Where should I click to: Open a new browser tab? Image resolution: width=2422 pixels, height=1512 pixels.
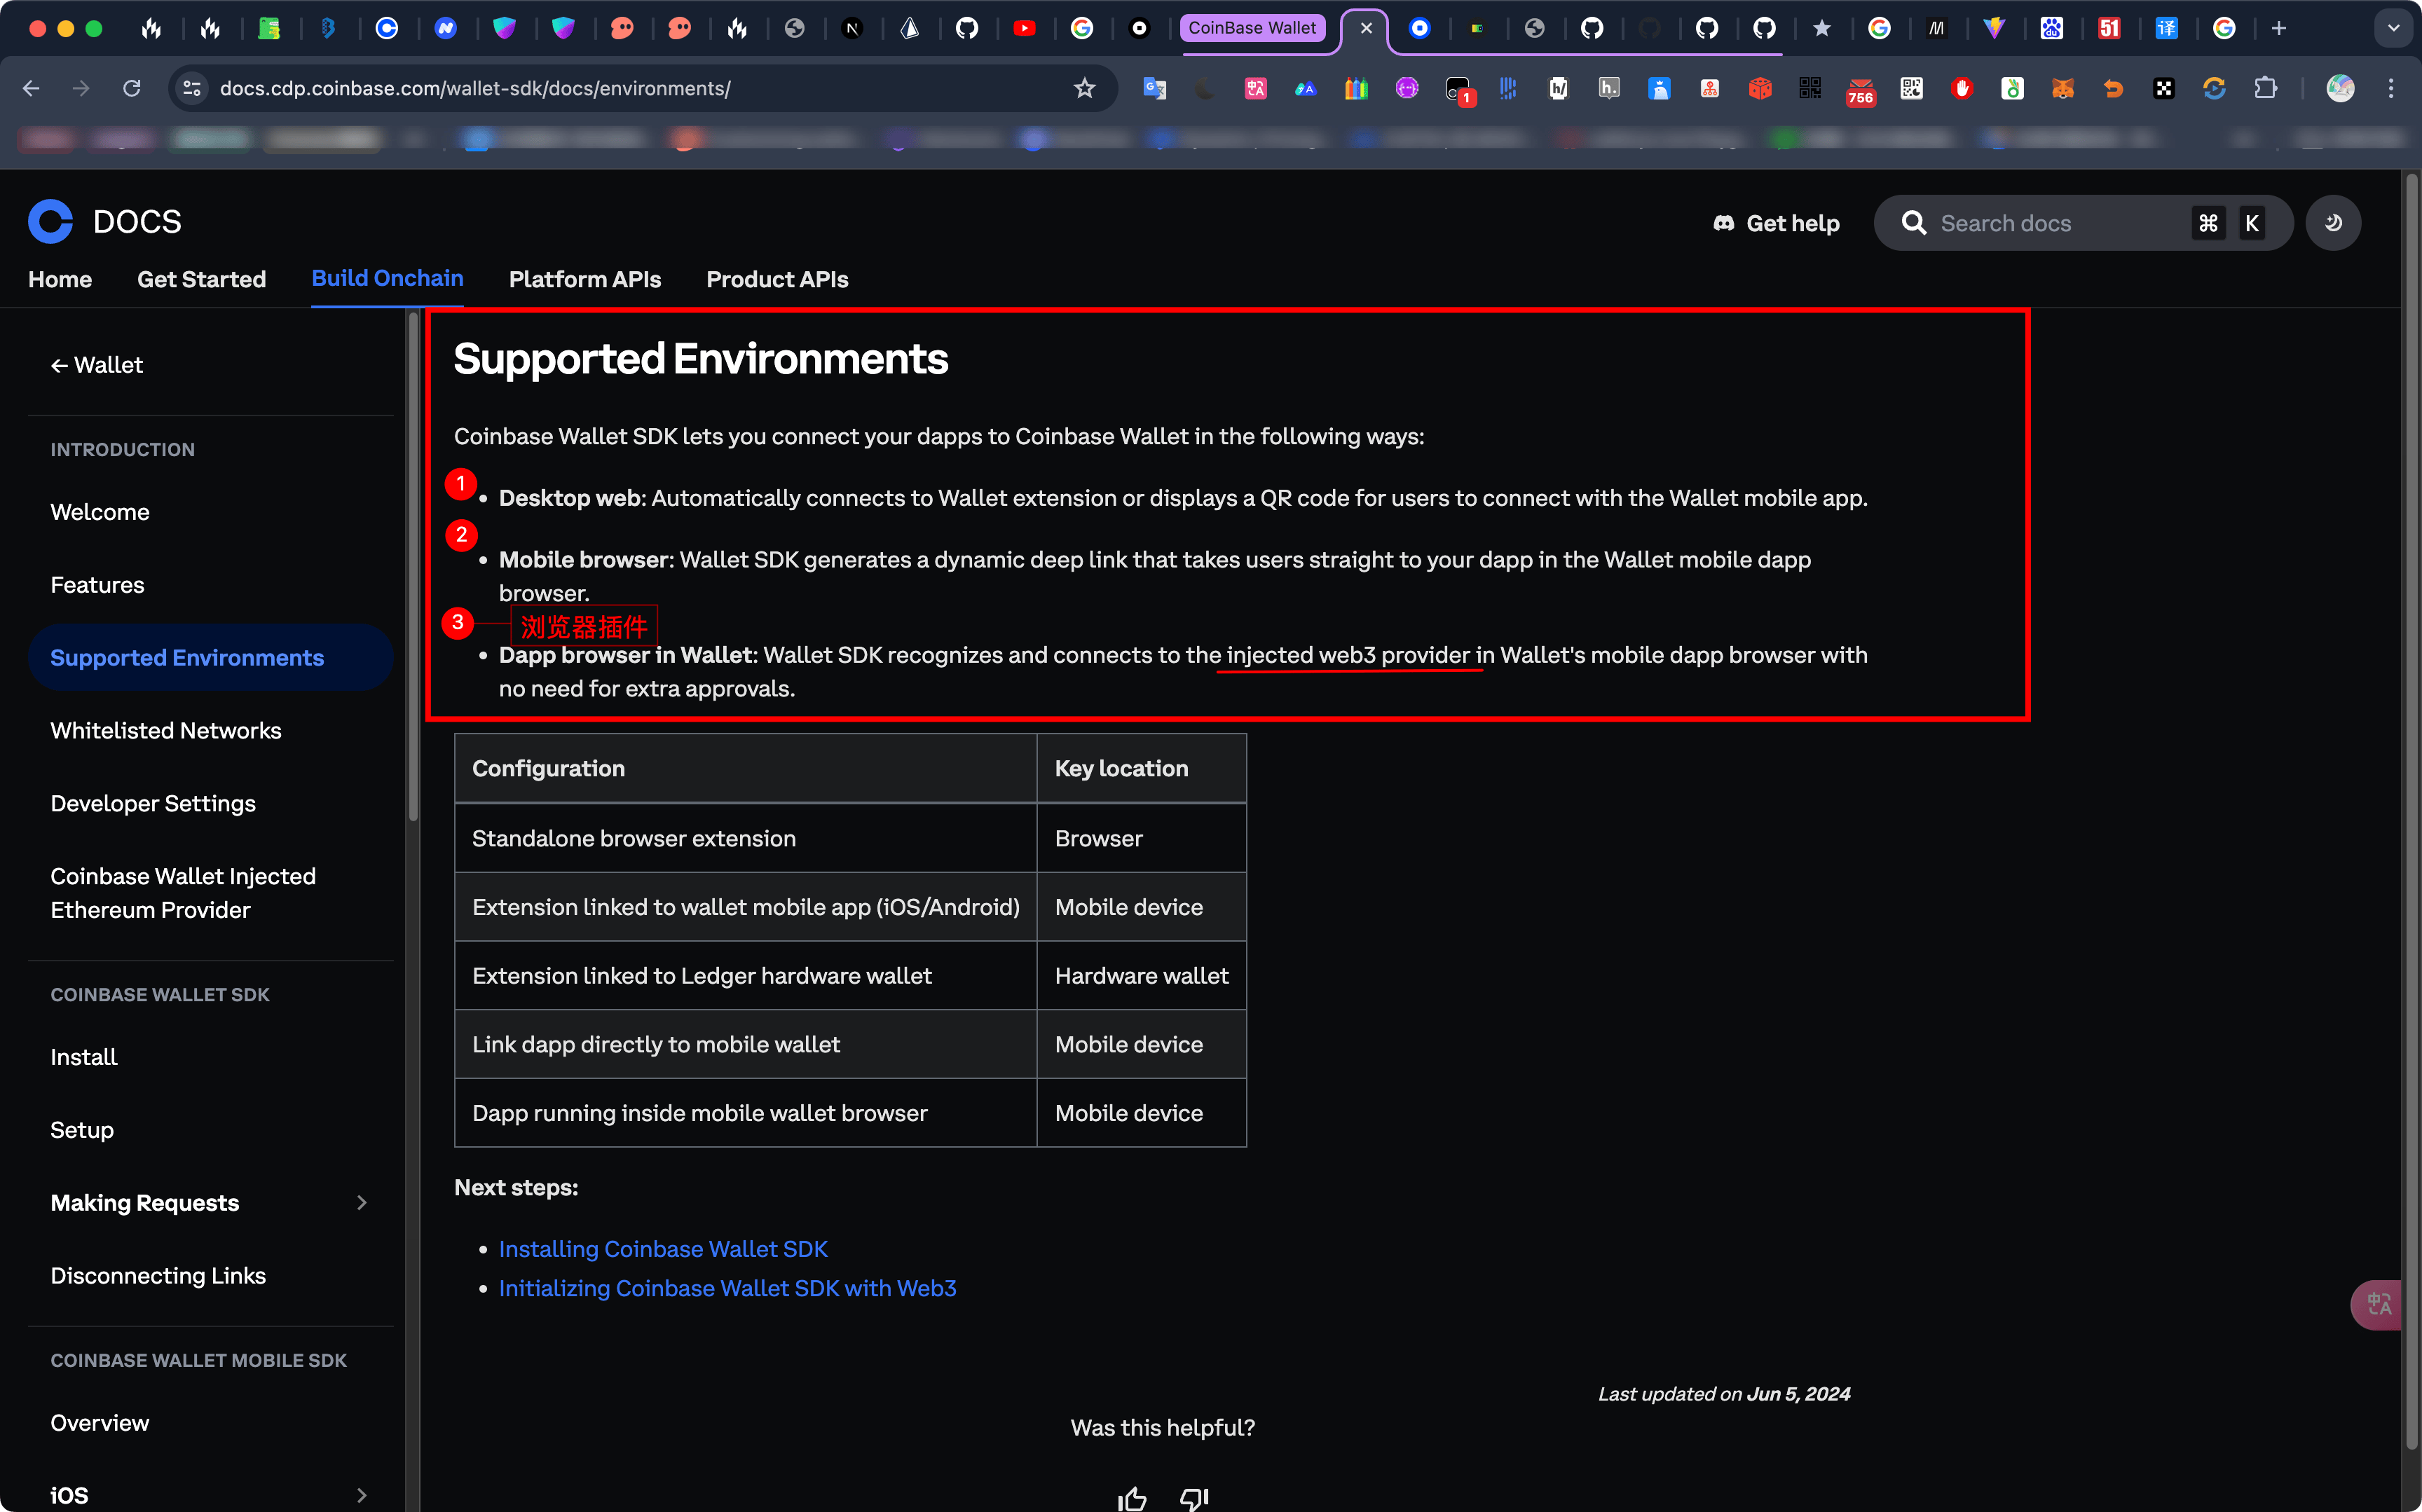tap(2278, 28)
